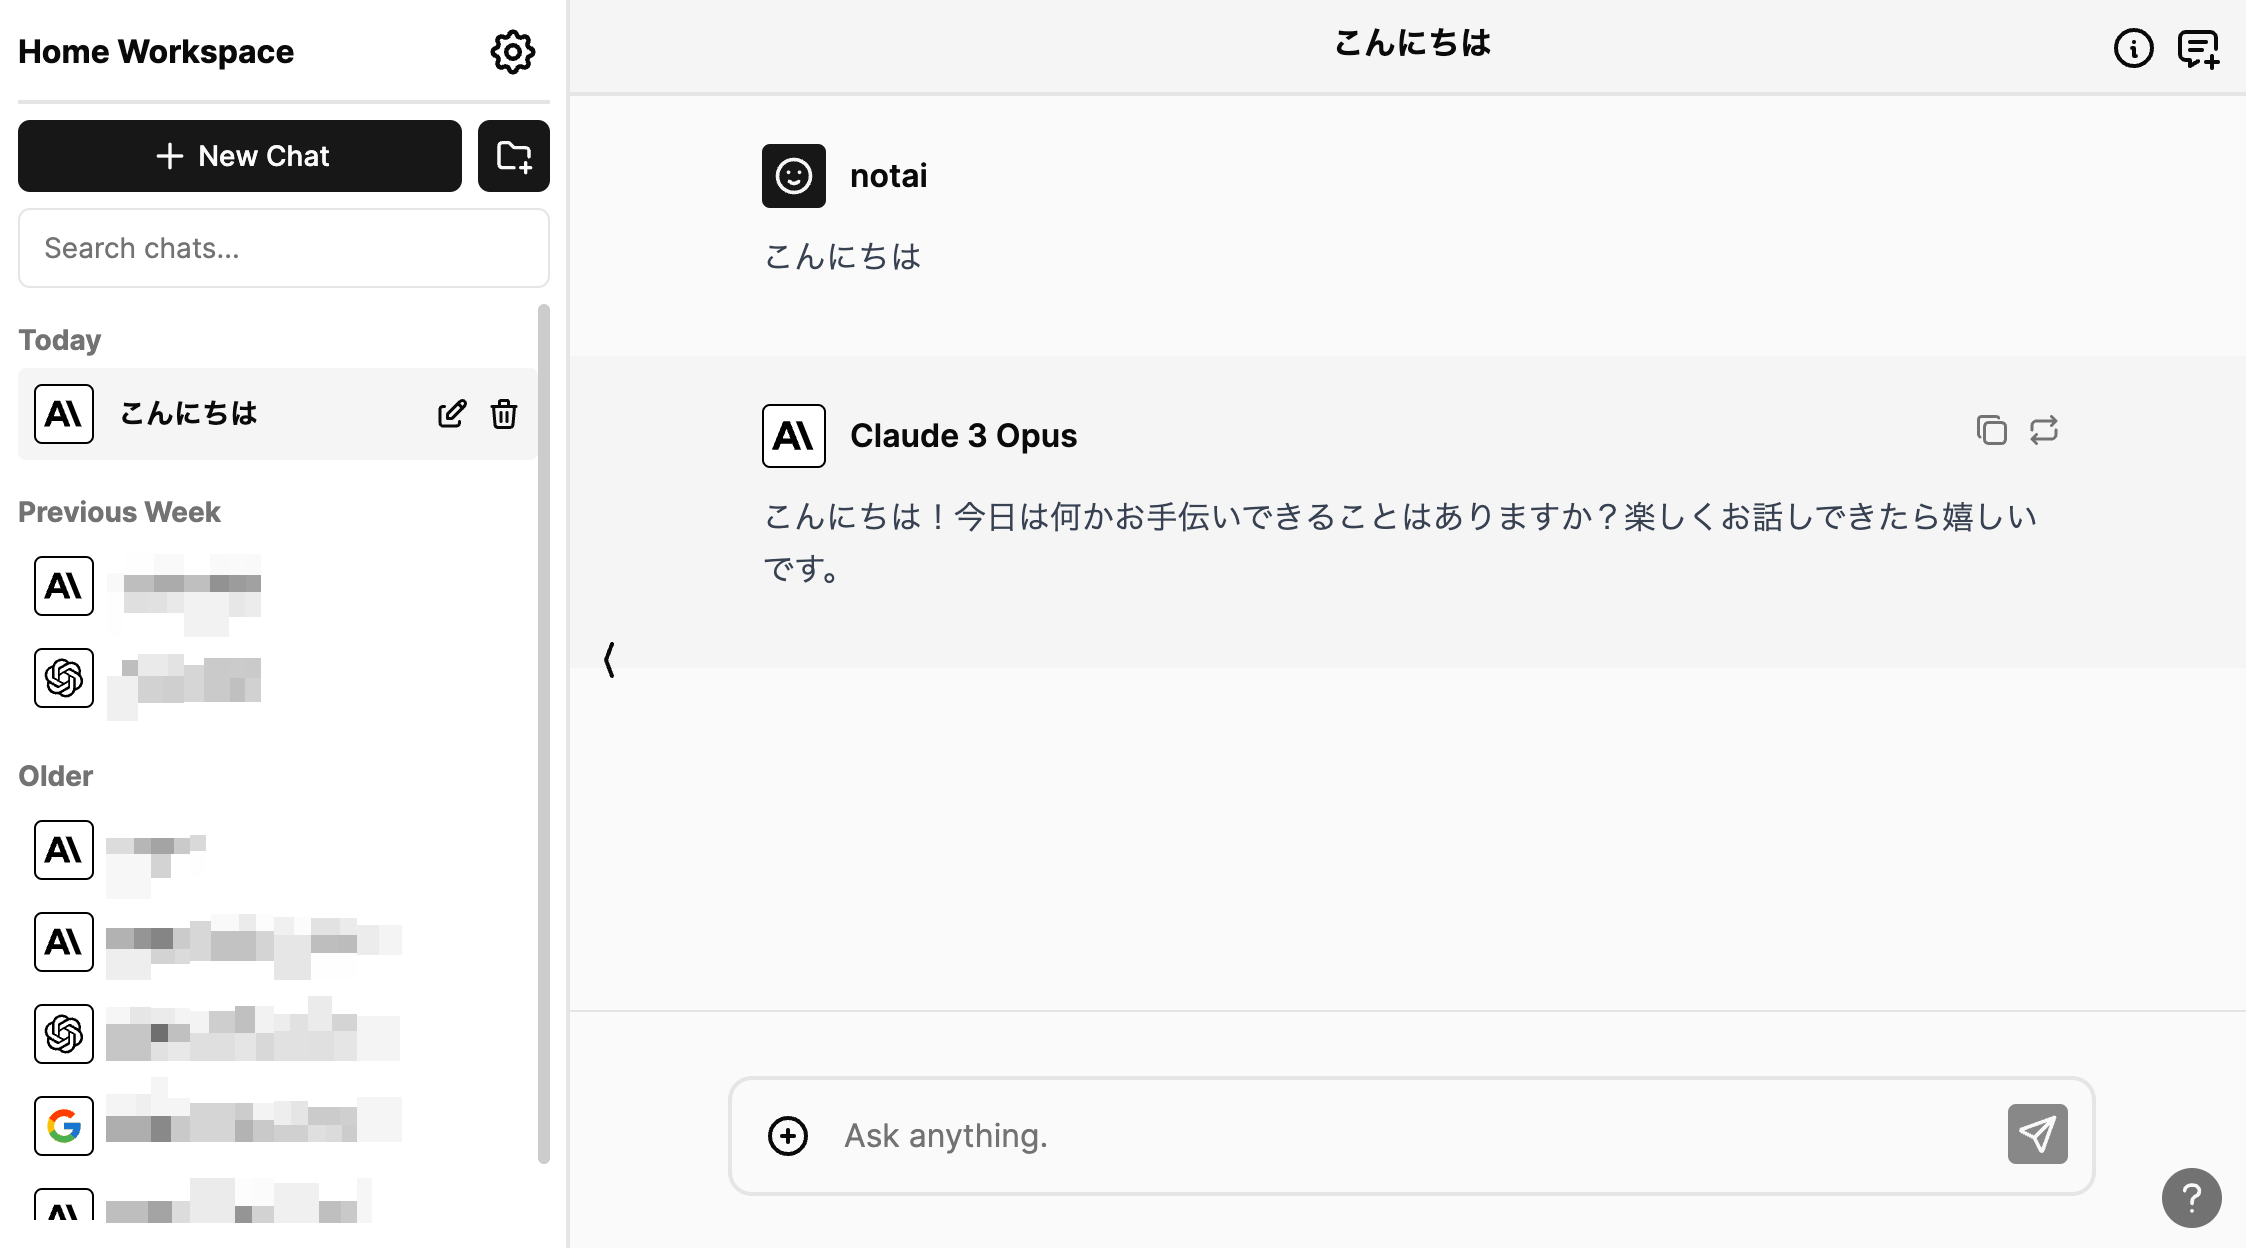Collapse the sidebar with chevron handle
This screenshot has width=2246, height=1248.
pyautogui.click(x=609, y=660)
